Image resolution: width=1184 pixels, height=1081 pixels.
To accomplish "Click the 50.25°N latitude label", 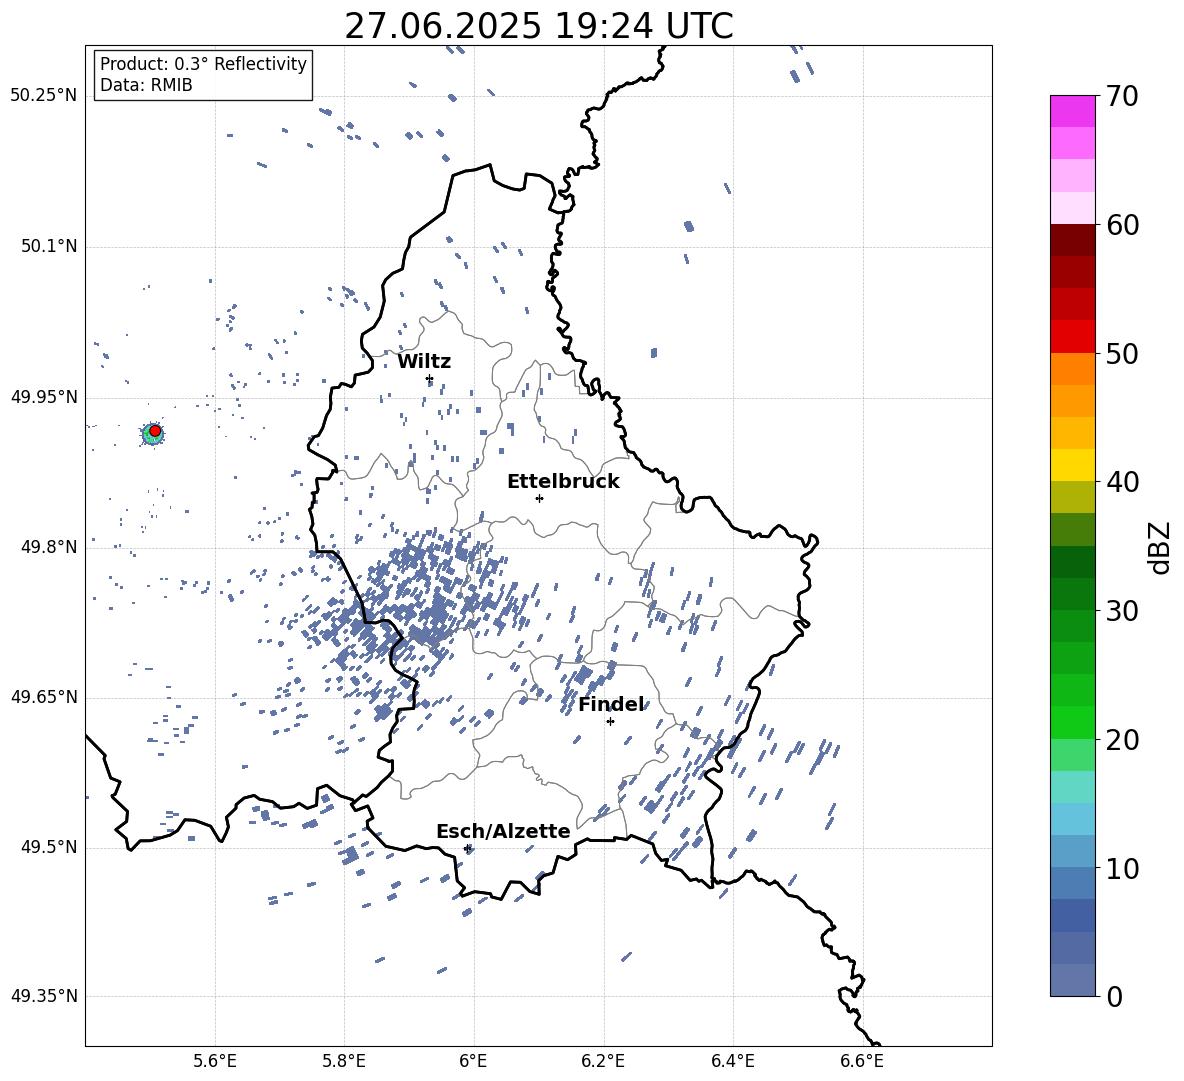I will 44,96.
